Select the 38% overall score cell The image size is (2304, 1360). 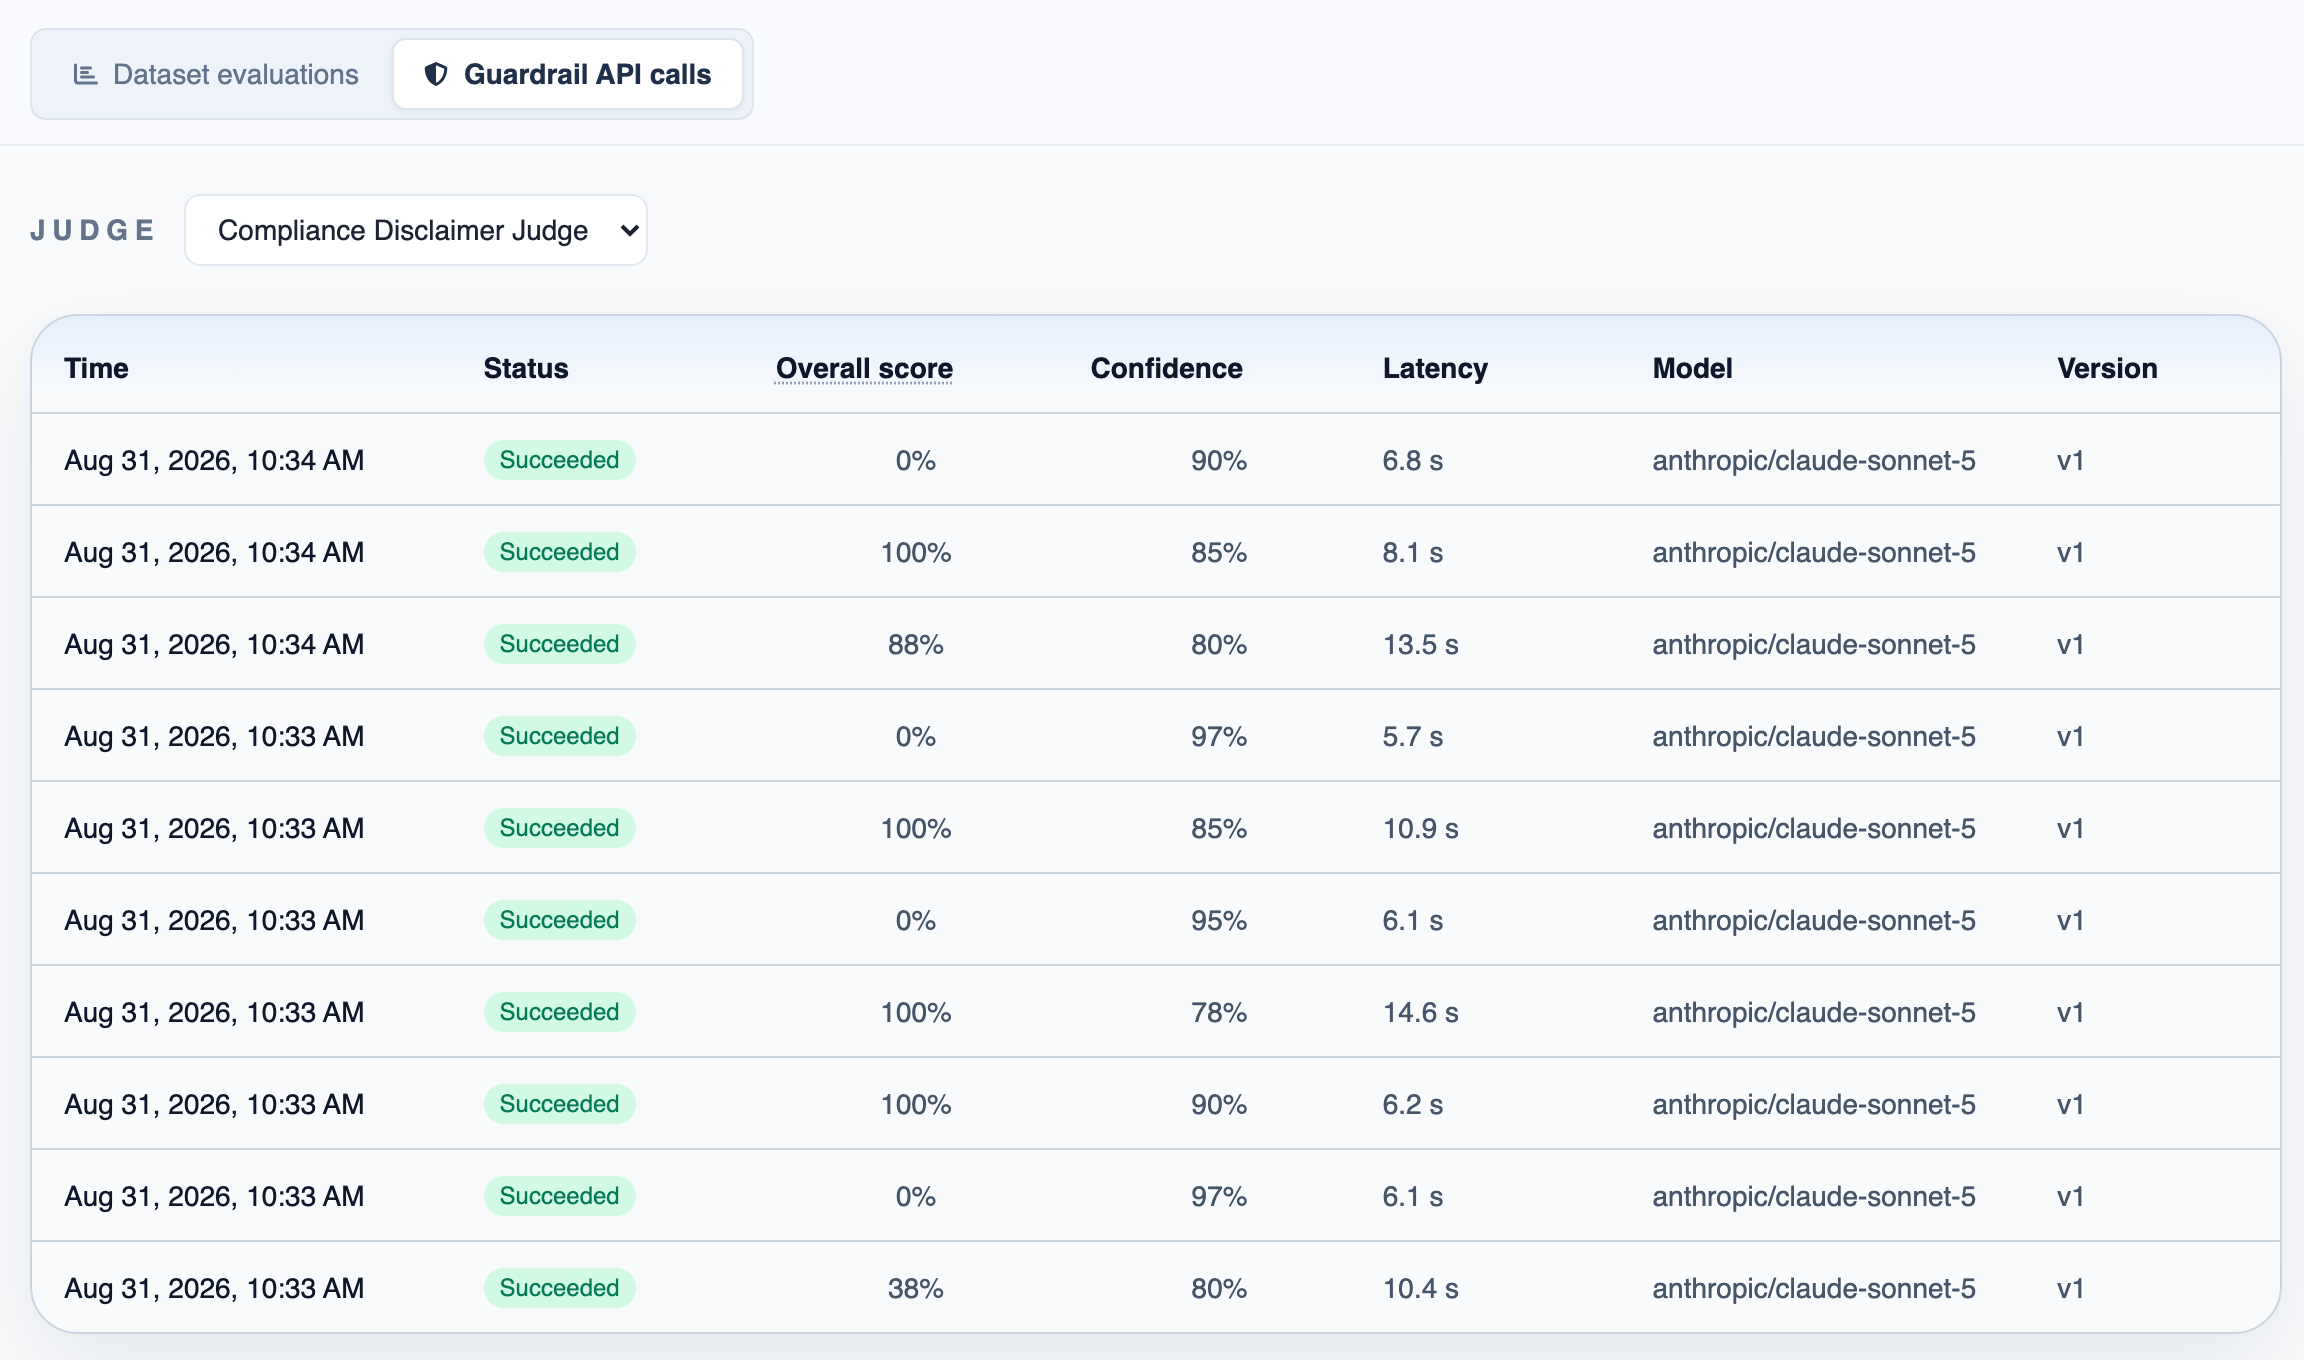pos(915,1288)
